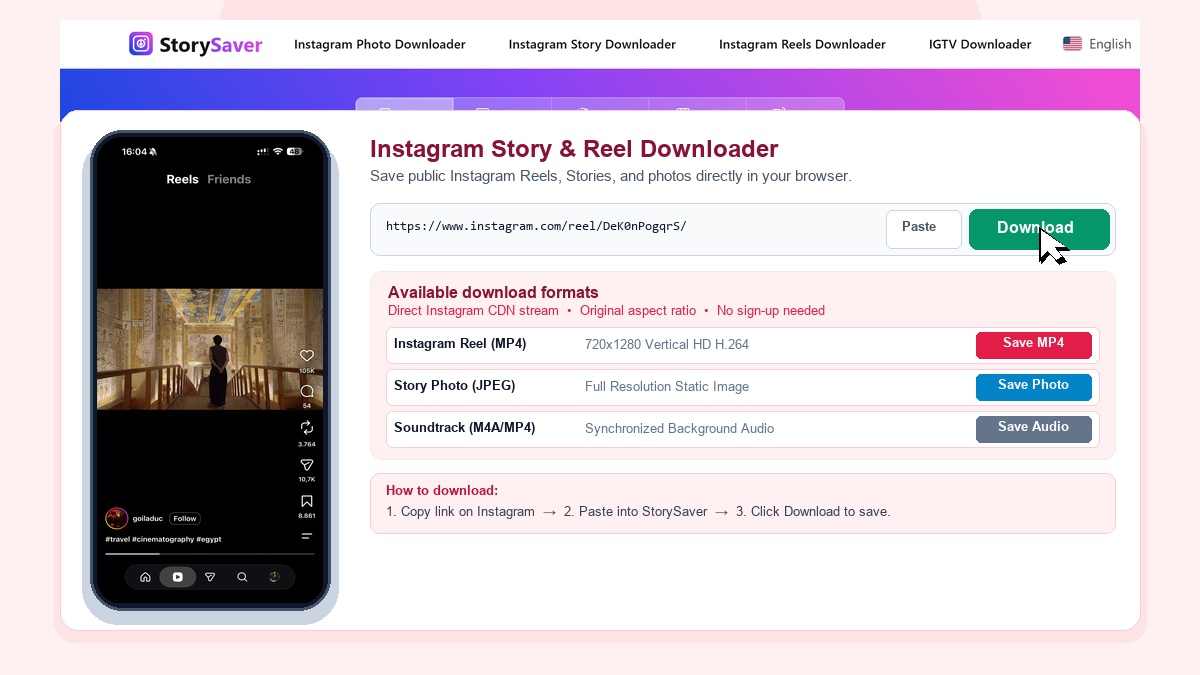Click Save Audio for Soundtrack
Screen dimensions: 1200x675
1033,428
